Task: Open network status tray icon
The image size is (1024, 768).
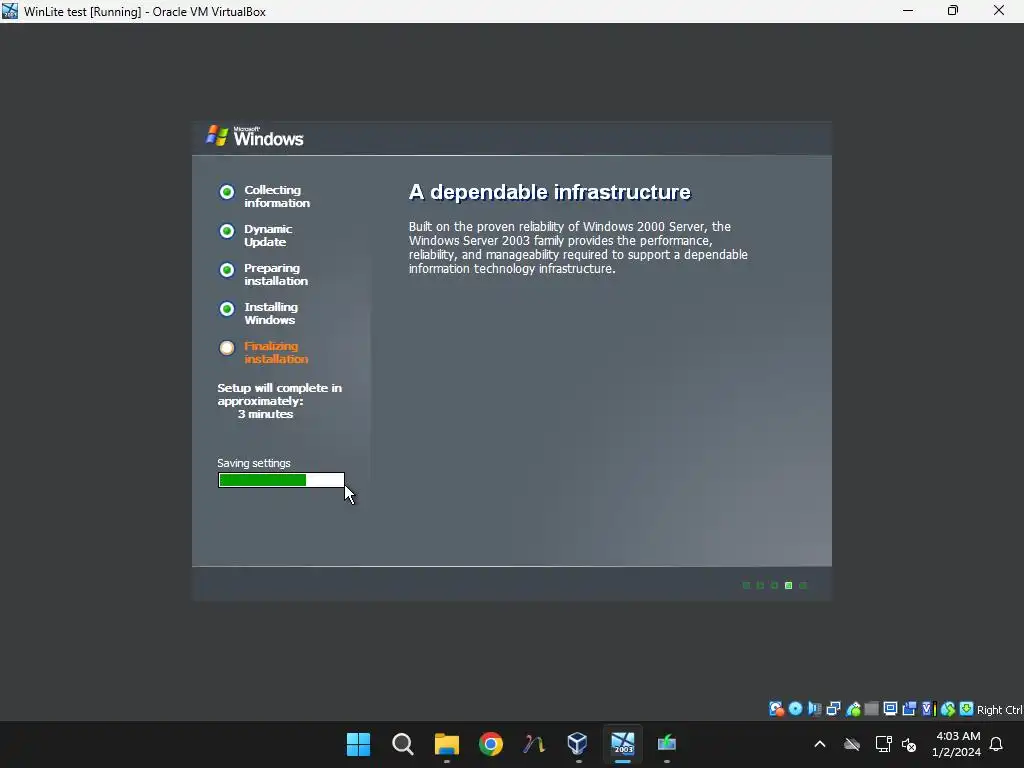Action: coord(883,744)
